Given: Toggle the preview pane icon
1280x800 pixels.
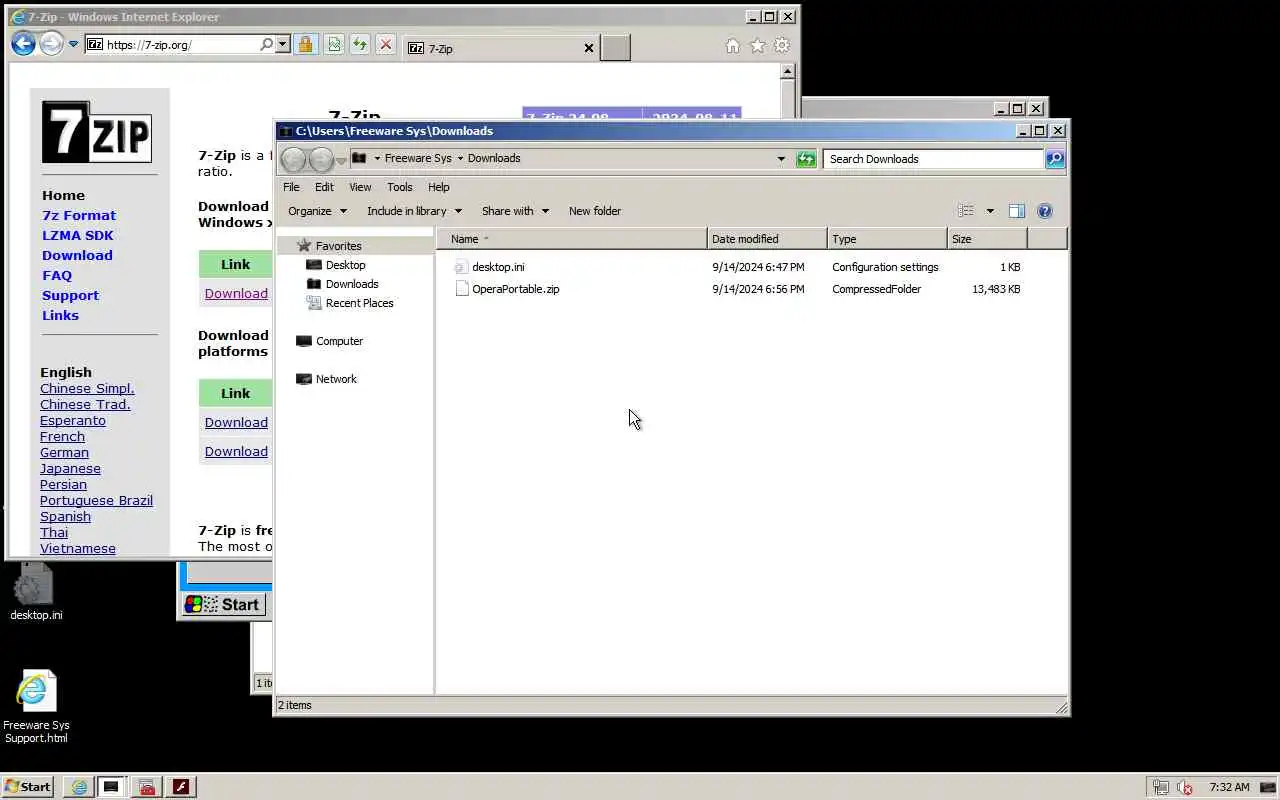Looking at the screenshot, I should (1016, 211).
